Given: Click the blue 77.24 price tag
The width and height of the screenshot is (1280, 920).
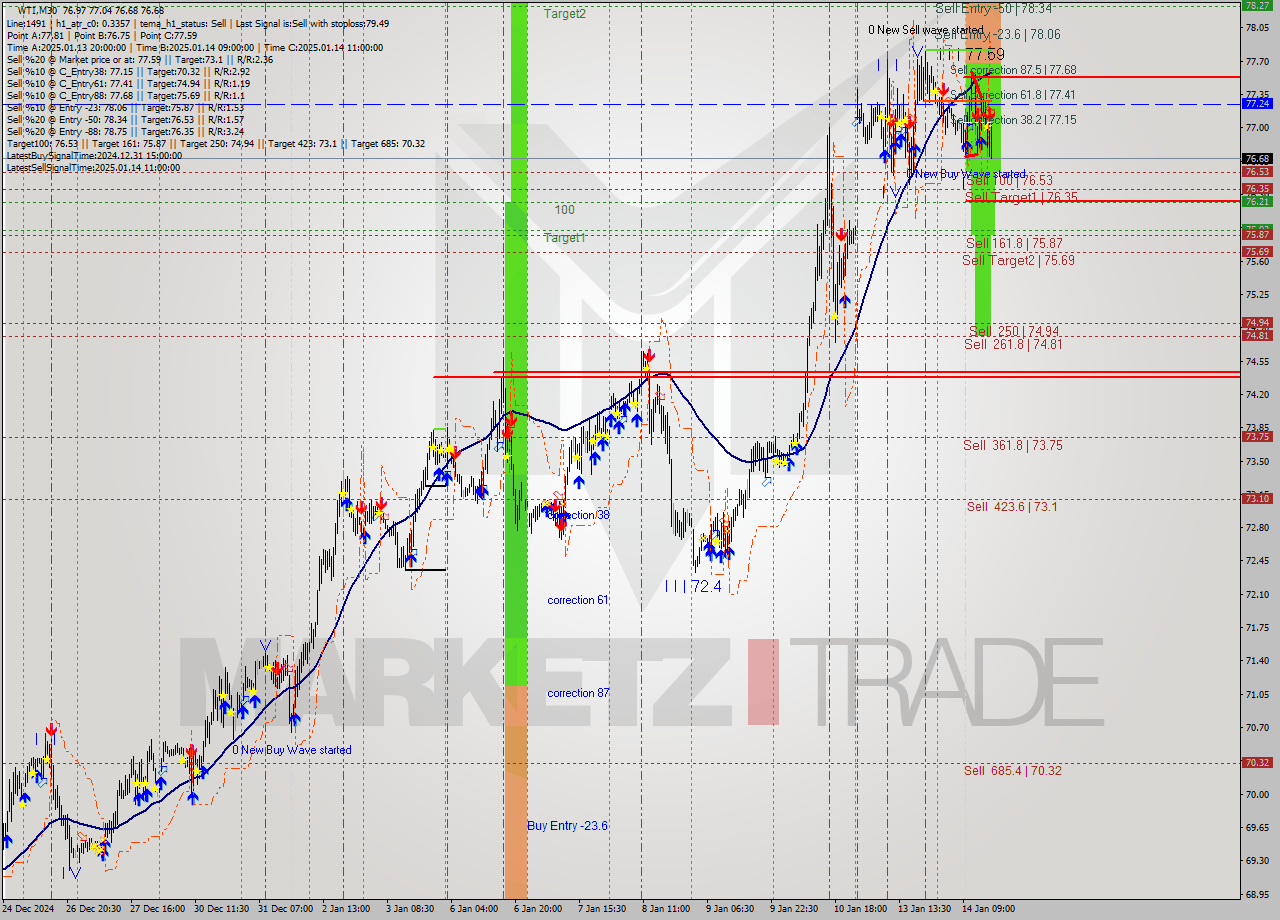Looking at the screenshot, I should coord(1256,103).
